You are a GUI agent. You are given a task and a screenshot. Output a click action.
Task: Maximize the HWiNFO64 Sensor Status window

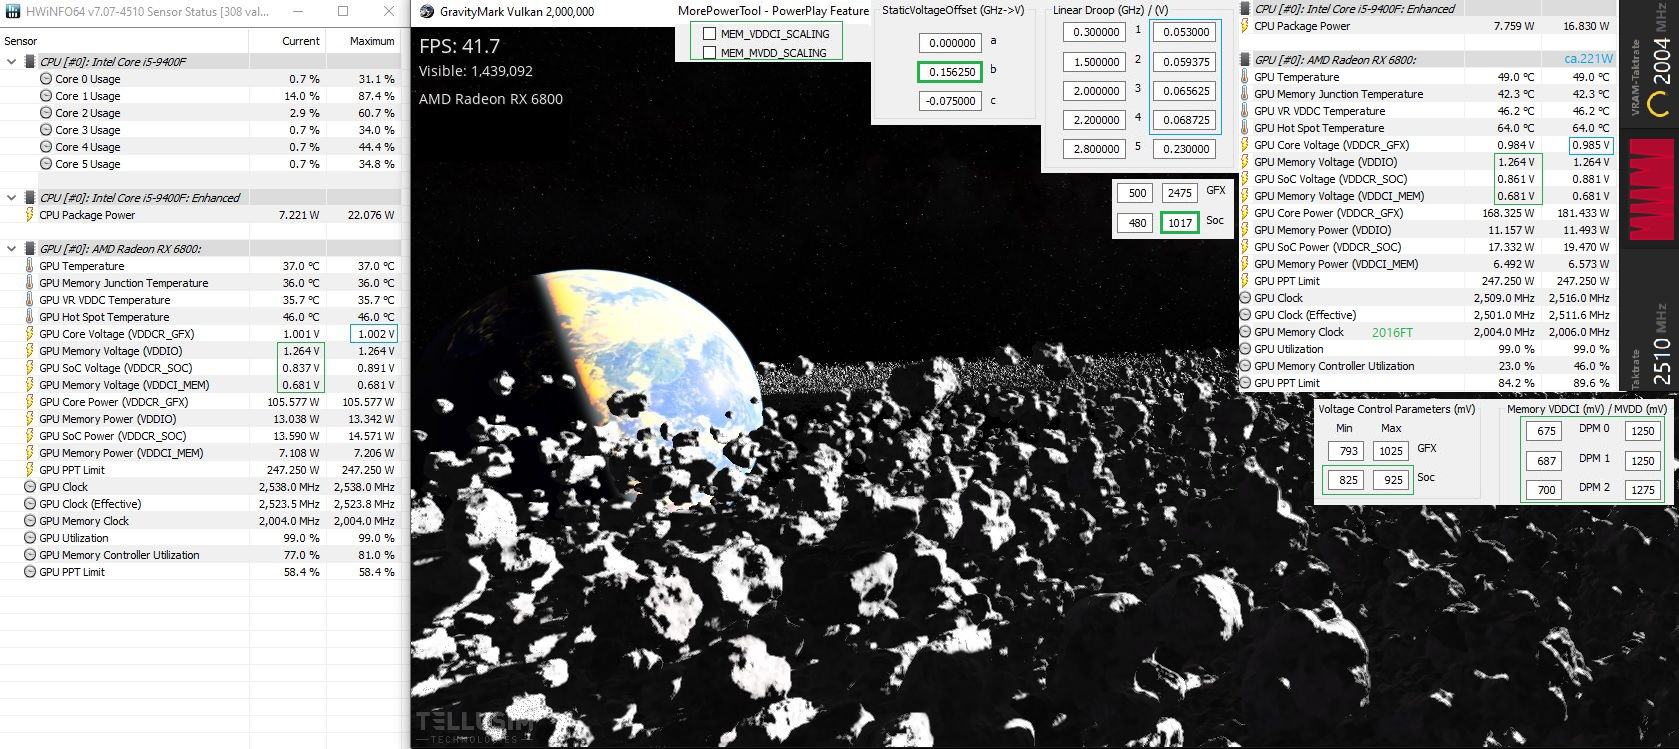point(343,11)
